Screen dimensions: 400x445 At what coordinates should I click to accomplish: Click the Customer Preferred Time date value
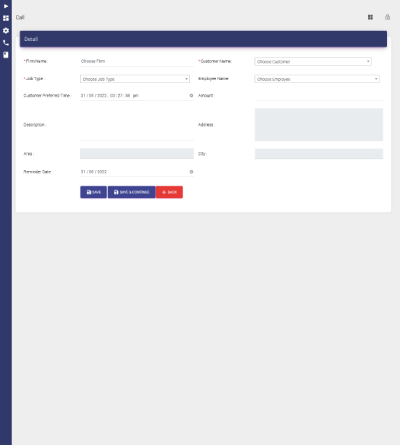(110, 95)
